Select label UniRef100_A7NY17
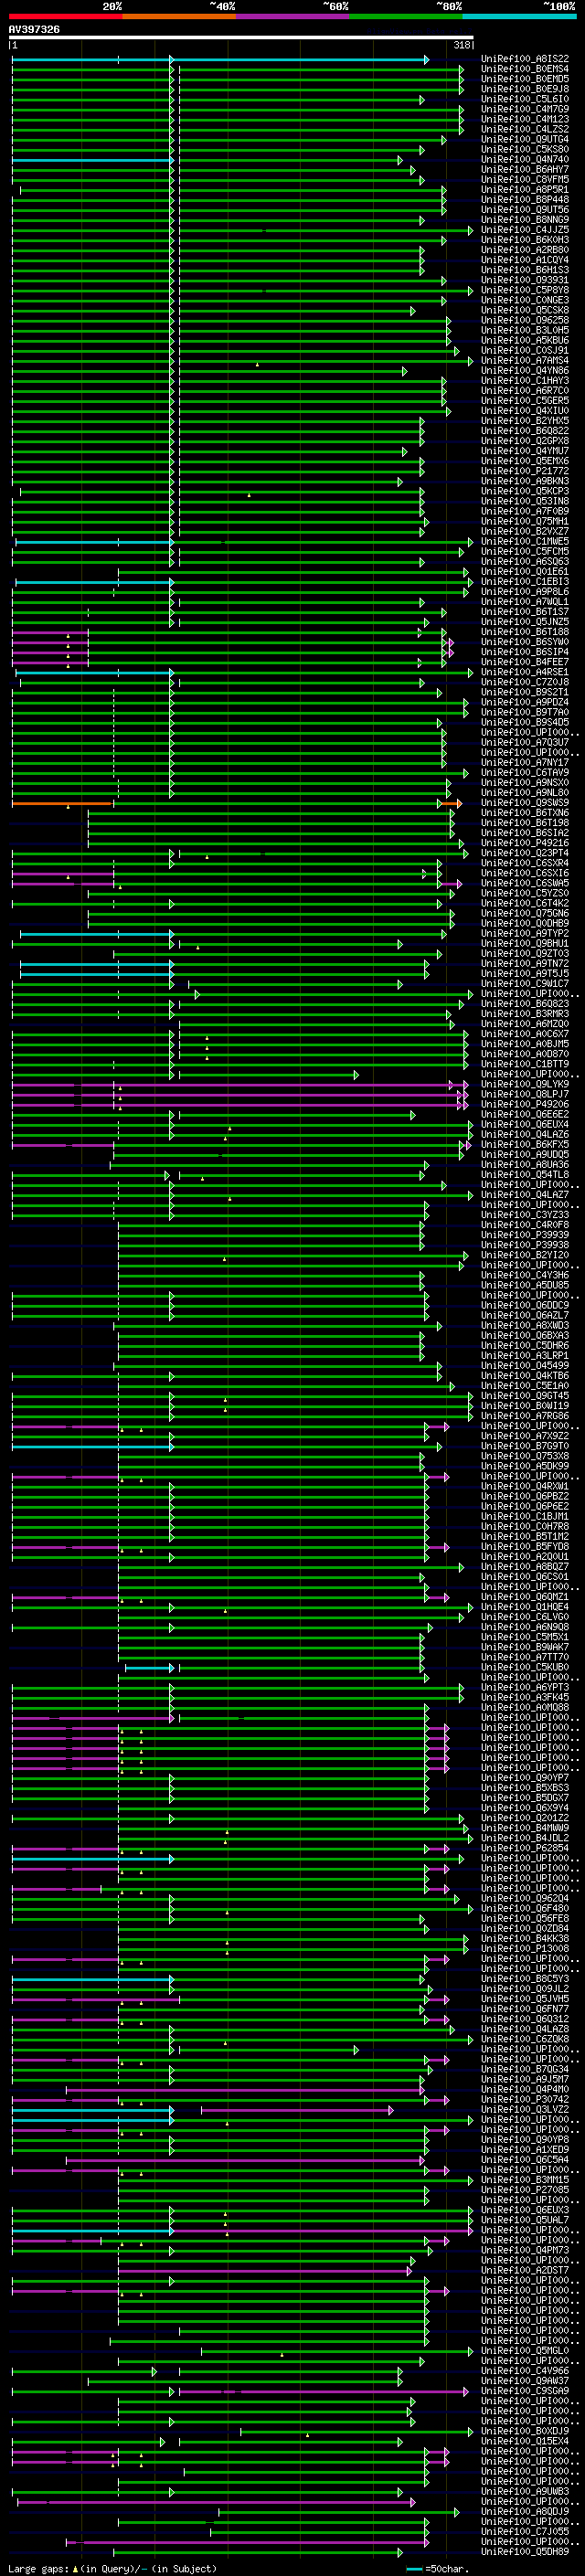 point(525,762)
